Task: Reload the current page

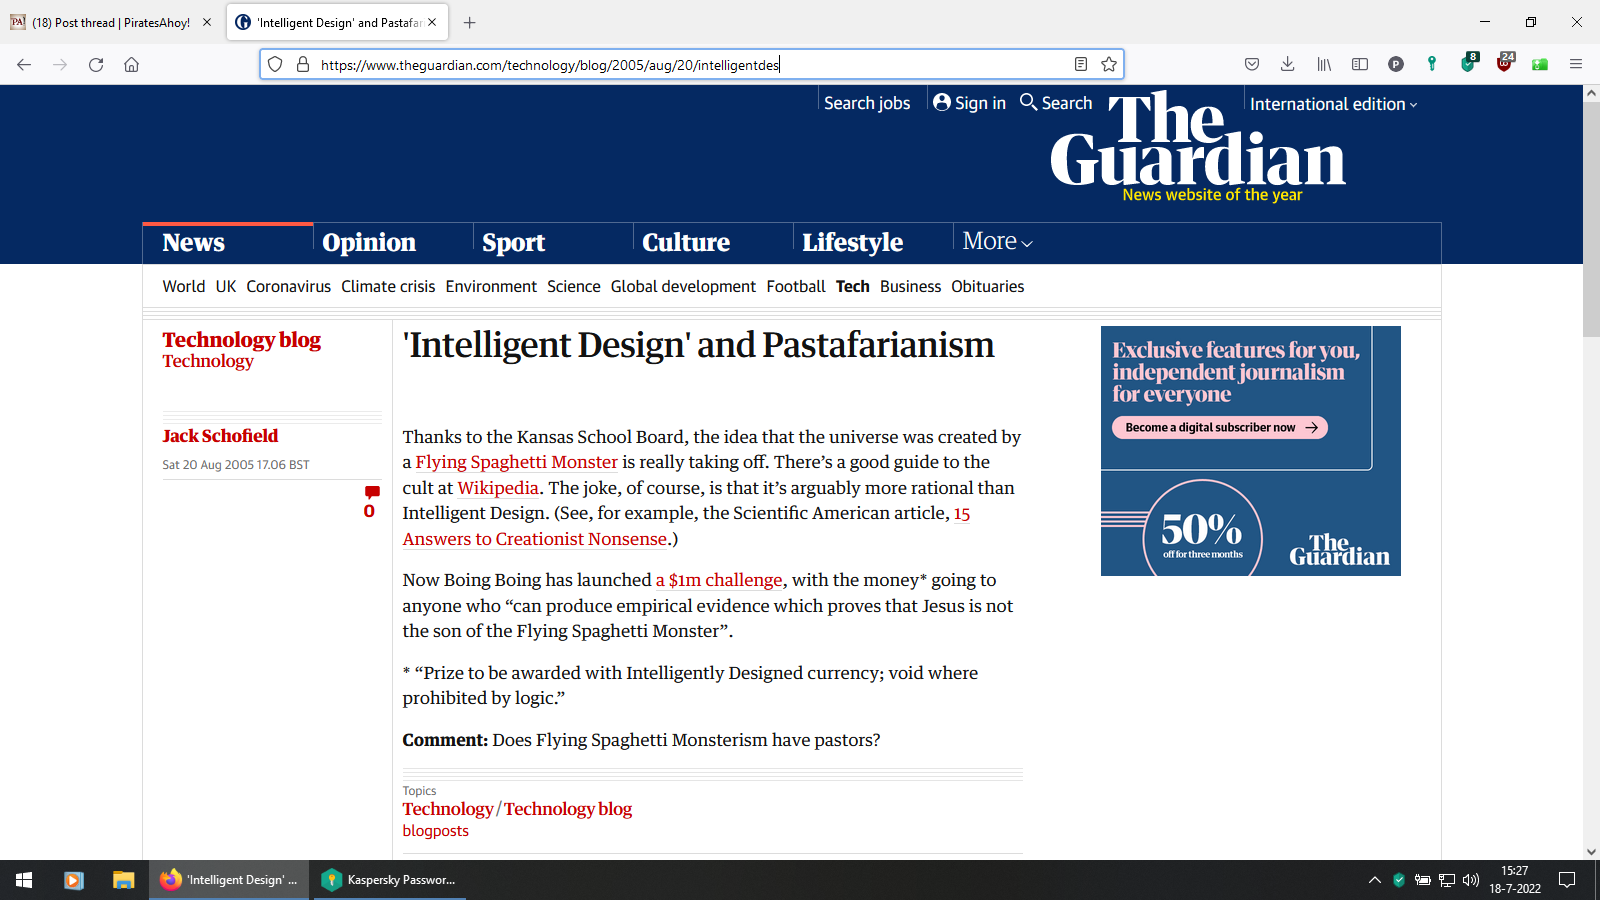Action: 96,65
